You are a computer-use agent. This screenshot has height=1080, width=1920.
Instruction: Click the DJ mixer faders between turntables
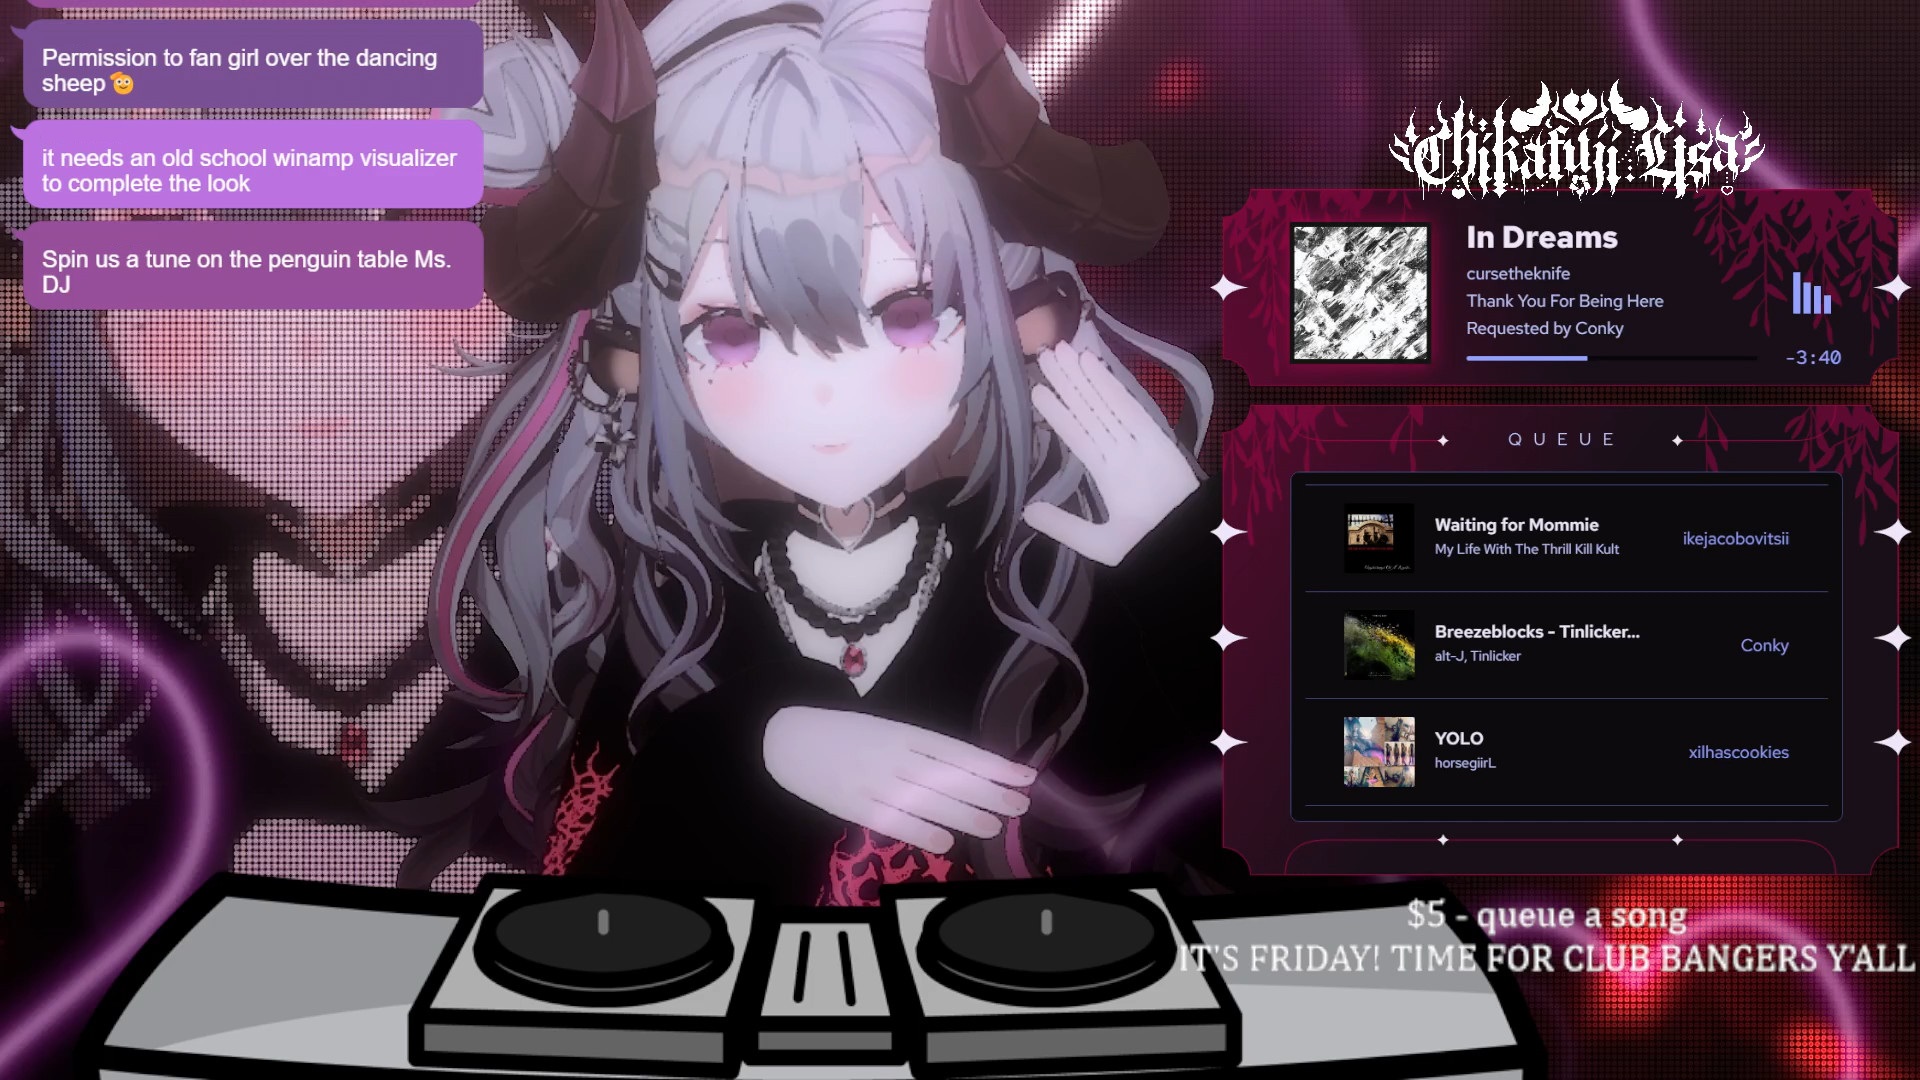coord(825,967)
